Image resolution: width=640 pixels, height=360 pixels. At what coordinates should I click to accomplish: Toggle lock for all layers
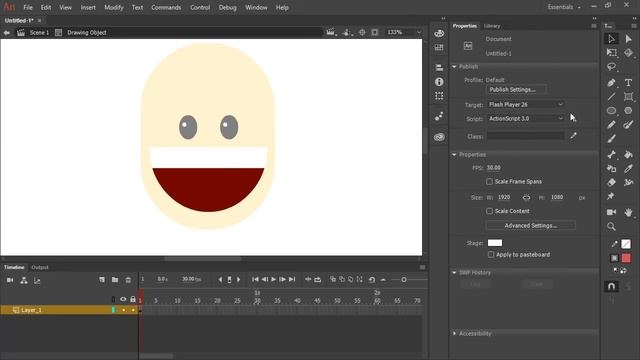pos(133,299)
